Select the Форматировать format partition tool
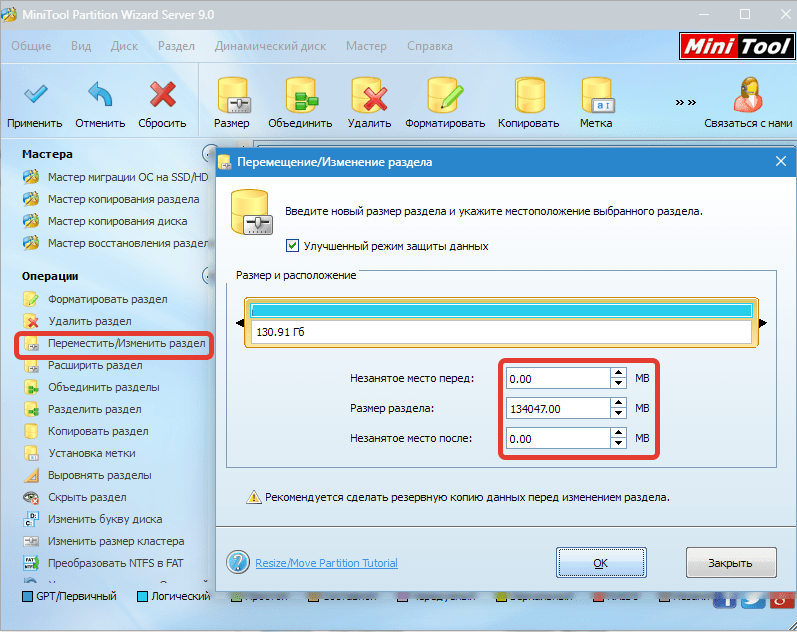 445,103
